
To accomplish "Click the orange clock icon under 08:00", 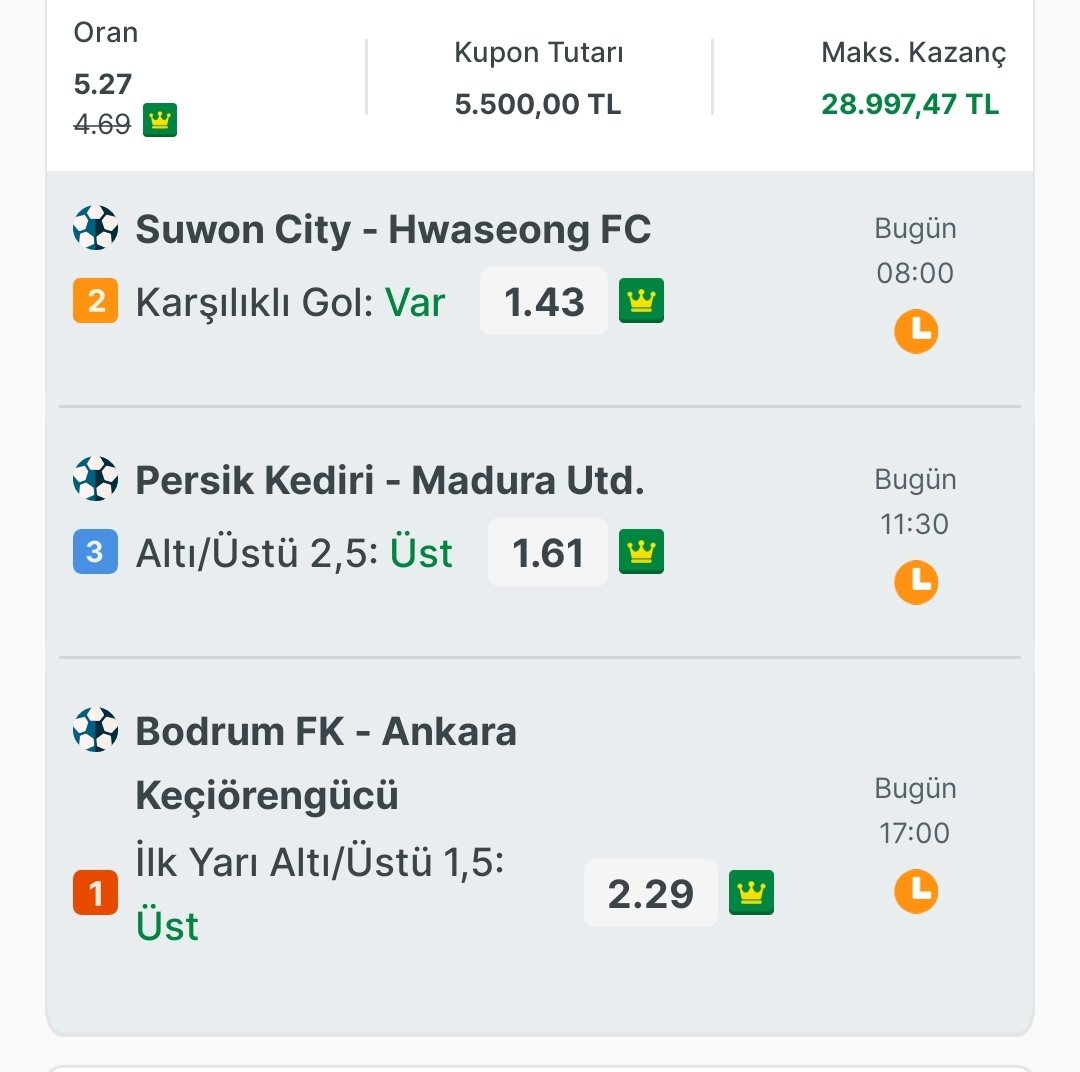I will point(916,331).
